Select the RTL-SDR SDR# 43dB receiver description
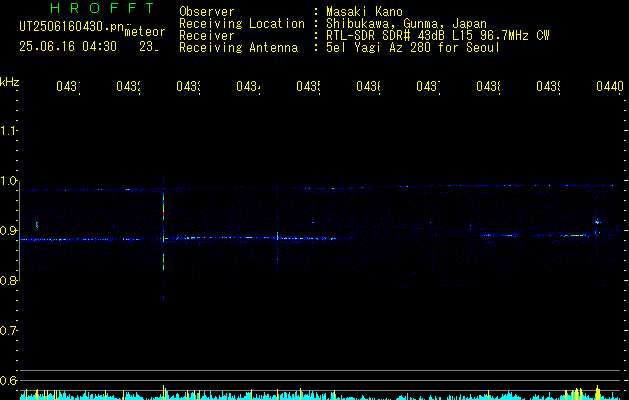 pyautogui.click(x=438, y=36)
